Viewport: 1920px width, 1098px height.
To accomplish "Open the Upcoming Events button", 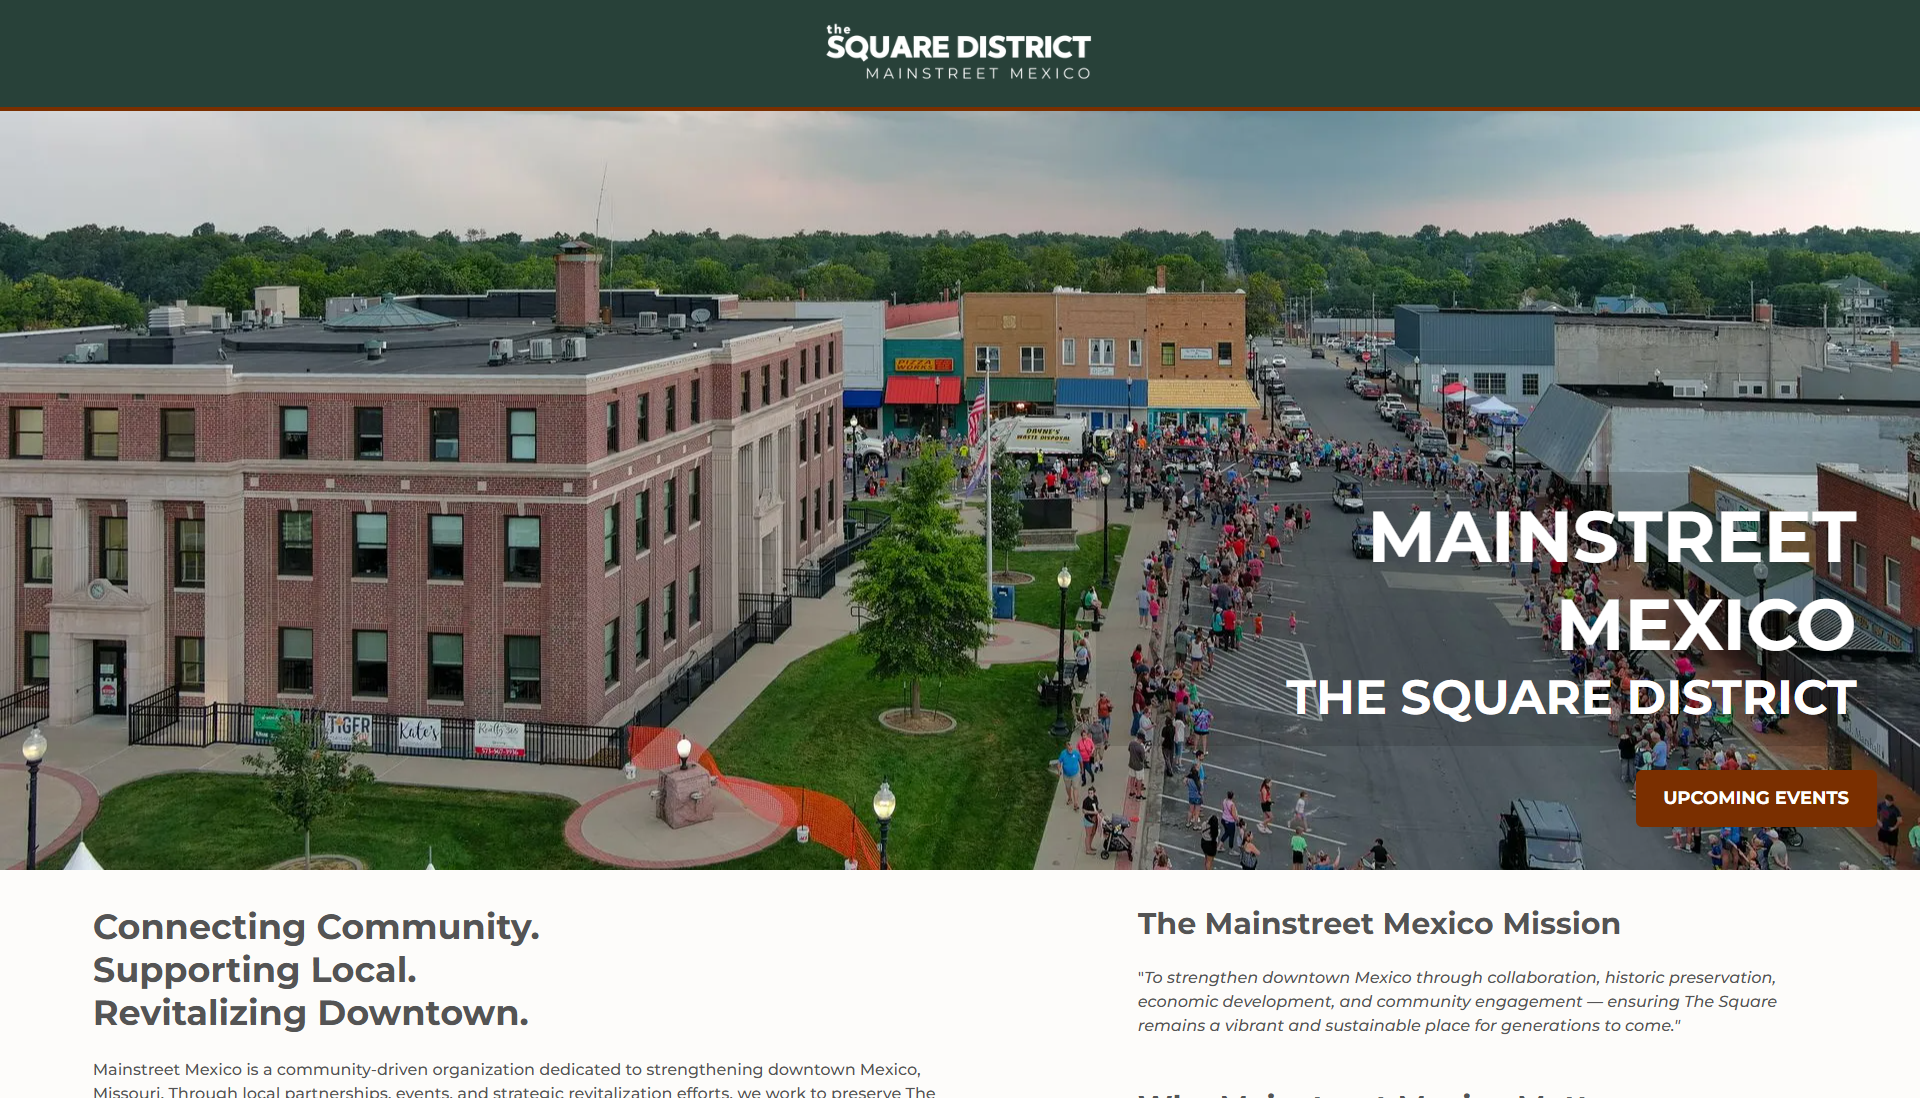I will pos(1756,798).
